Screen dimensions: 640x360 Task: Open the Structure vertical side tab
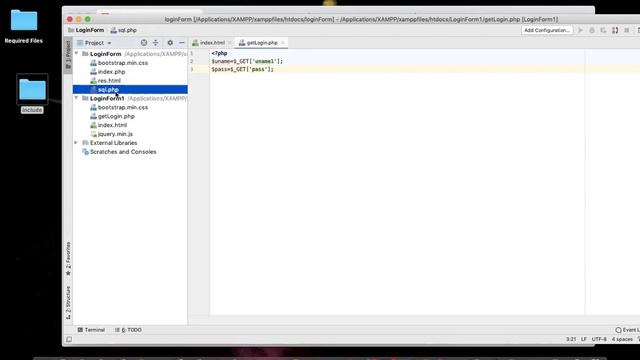[68, 302]
